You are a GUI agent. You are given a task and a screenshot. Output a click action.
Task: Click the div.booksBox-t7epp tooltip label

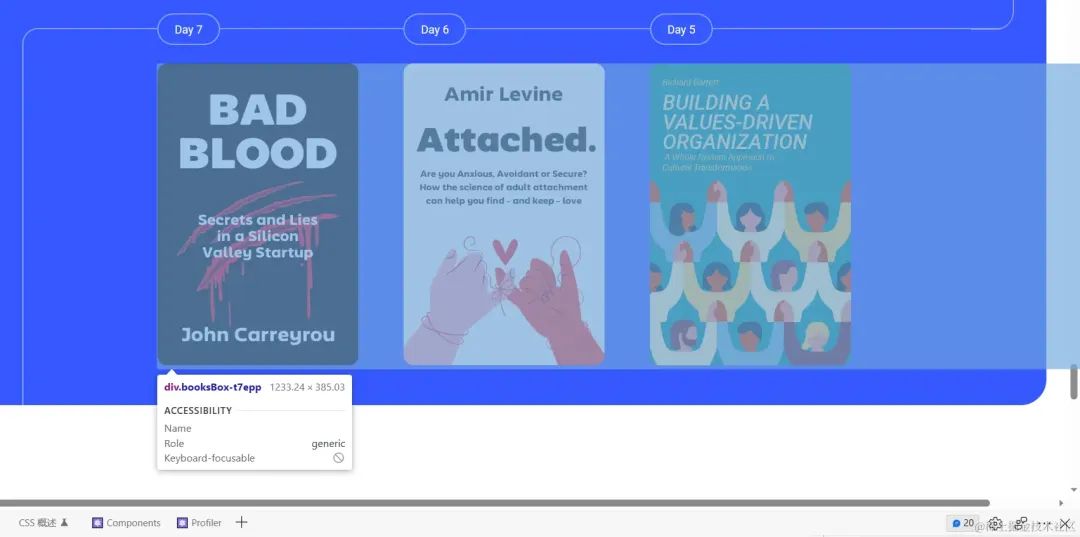pos(213,387)
